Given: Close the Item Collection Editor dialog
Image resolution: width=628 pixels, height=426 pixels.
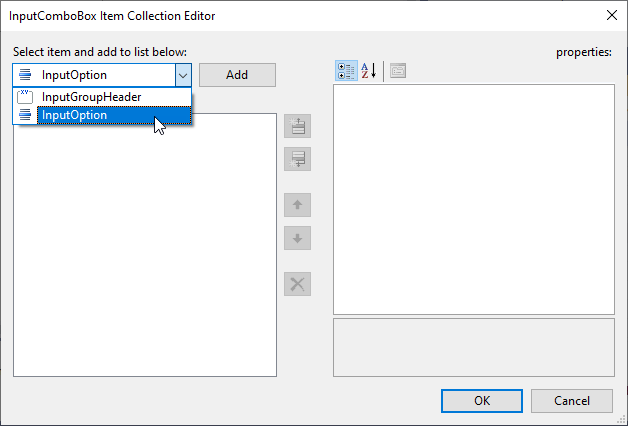Looking at the screenshot, I should coord(610,15).
